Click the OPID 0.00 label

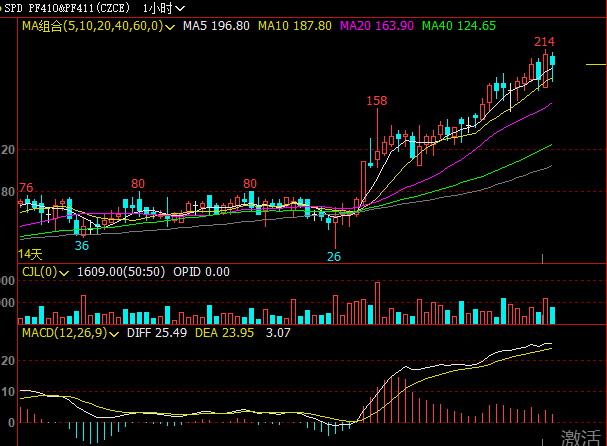202,272
